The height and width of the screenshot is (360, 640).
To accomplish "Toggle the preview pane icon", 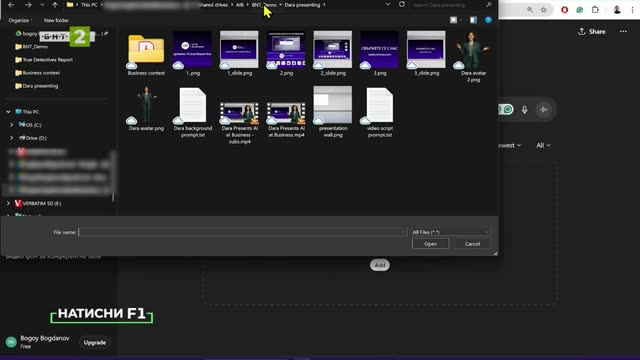I will click(x=473, y=20).
